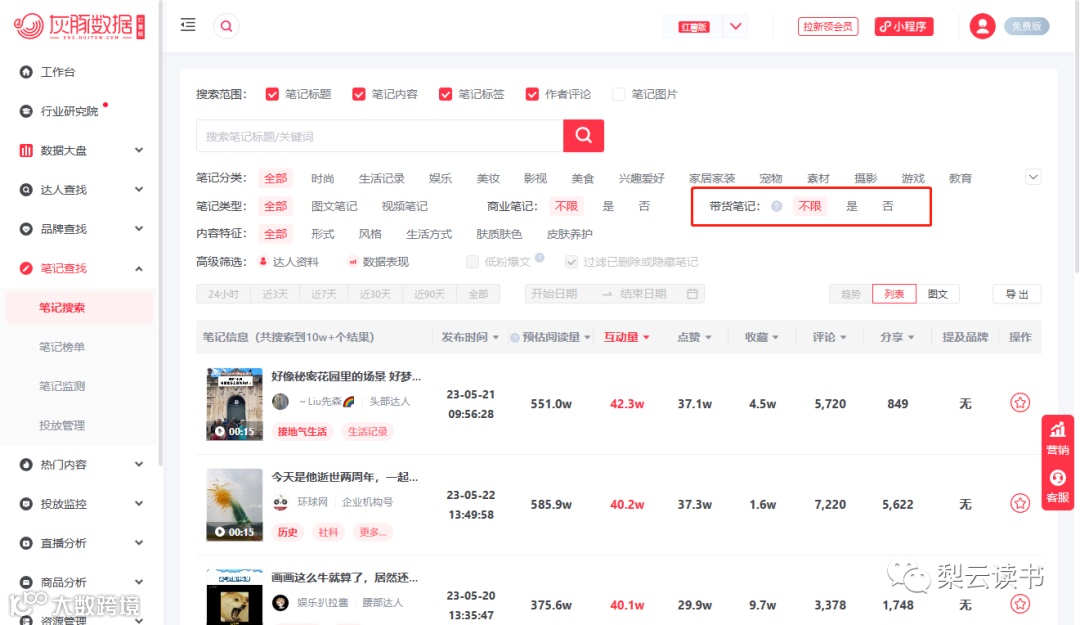Click the 环球网 author avatar

[280, 502]
